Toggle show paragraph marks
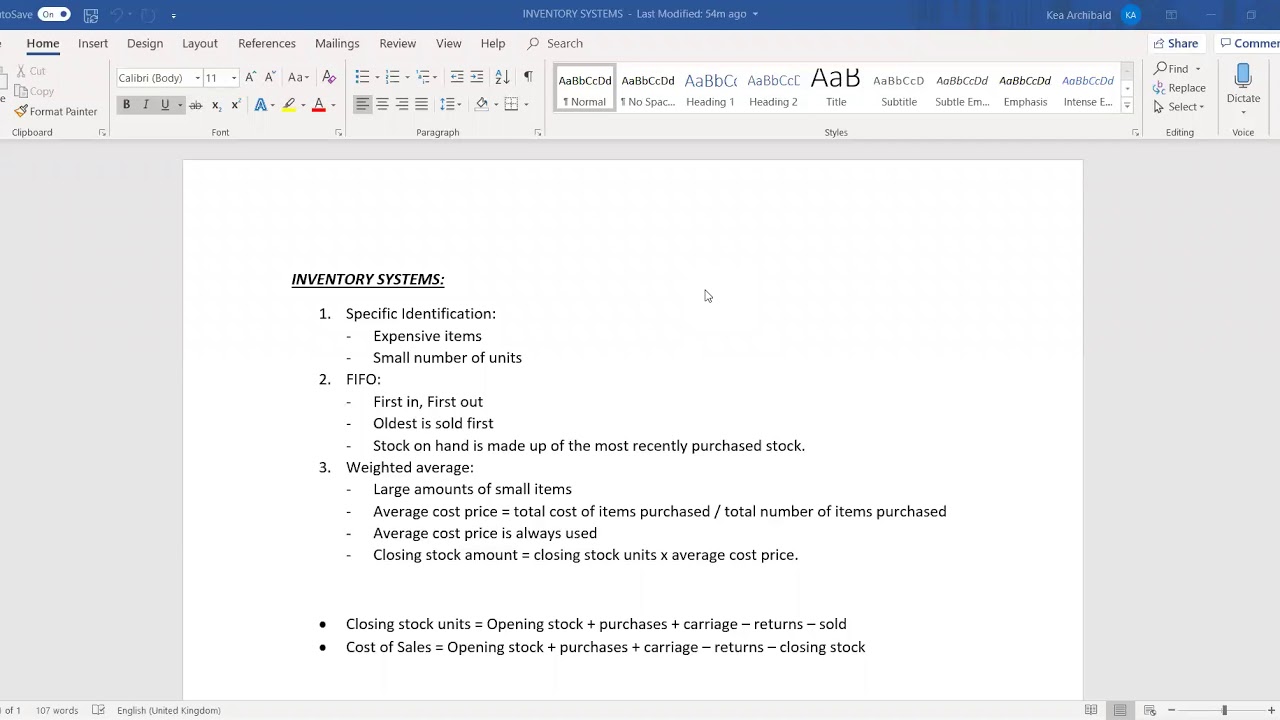Viewport: 1280px width, 720px height. [x=528, y=77]
